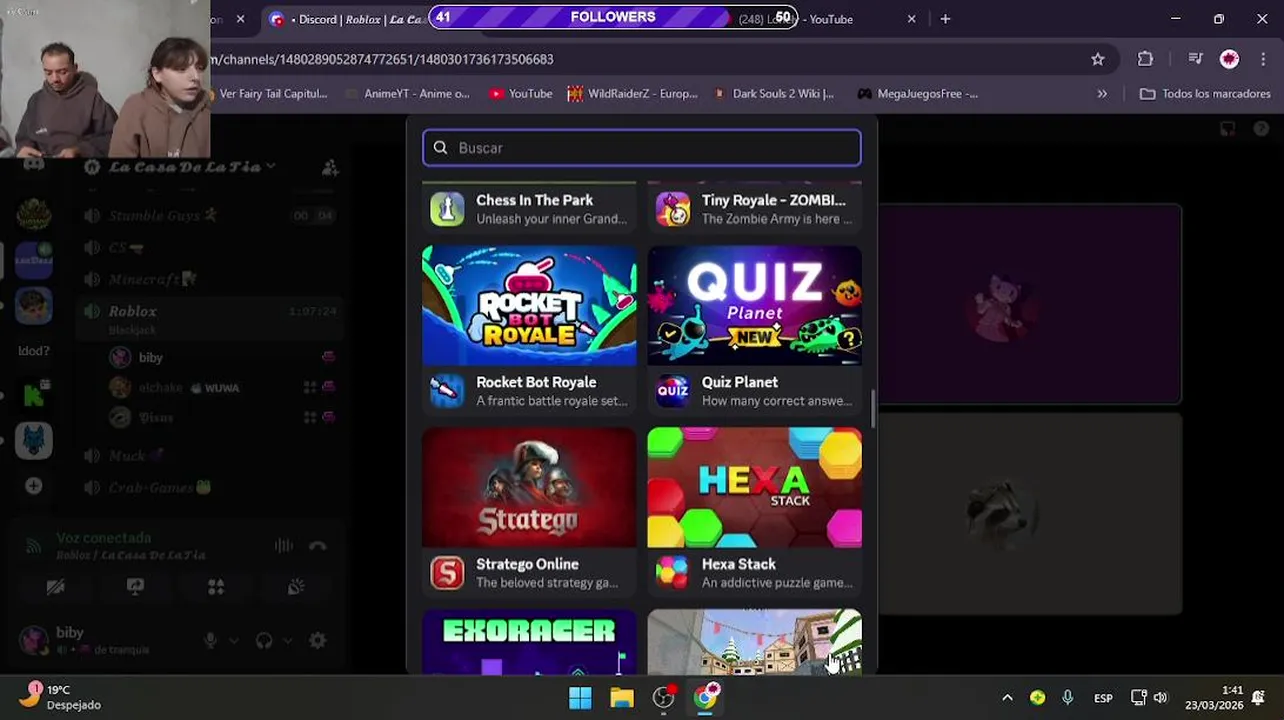The width and height of the screenshot is (1284, 720).
Task: Toggle noise suppression in voice panel
Action: pyautogui.click(x=283, y=546)
